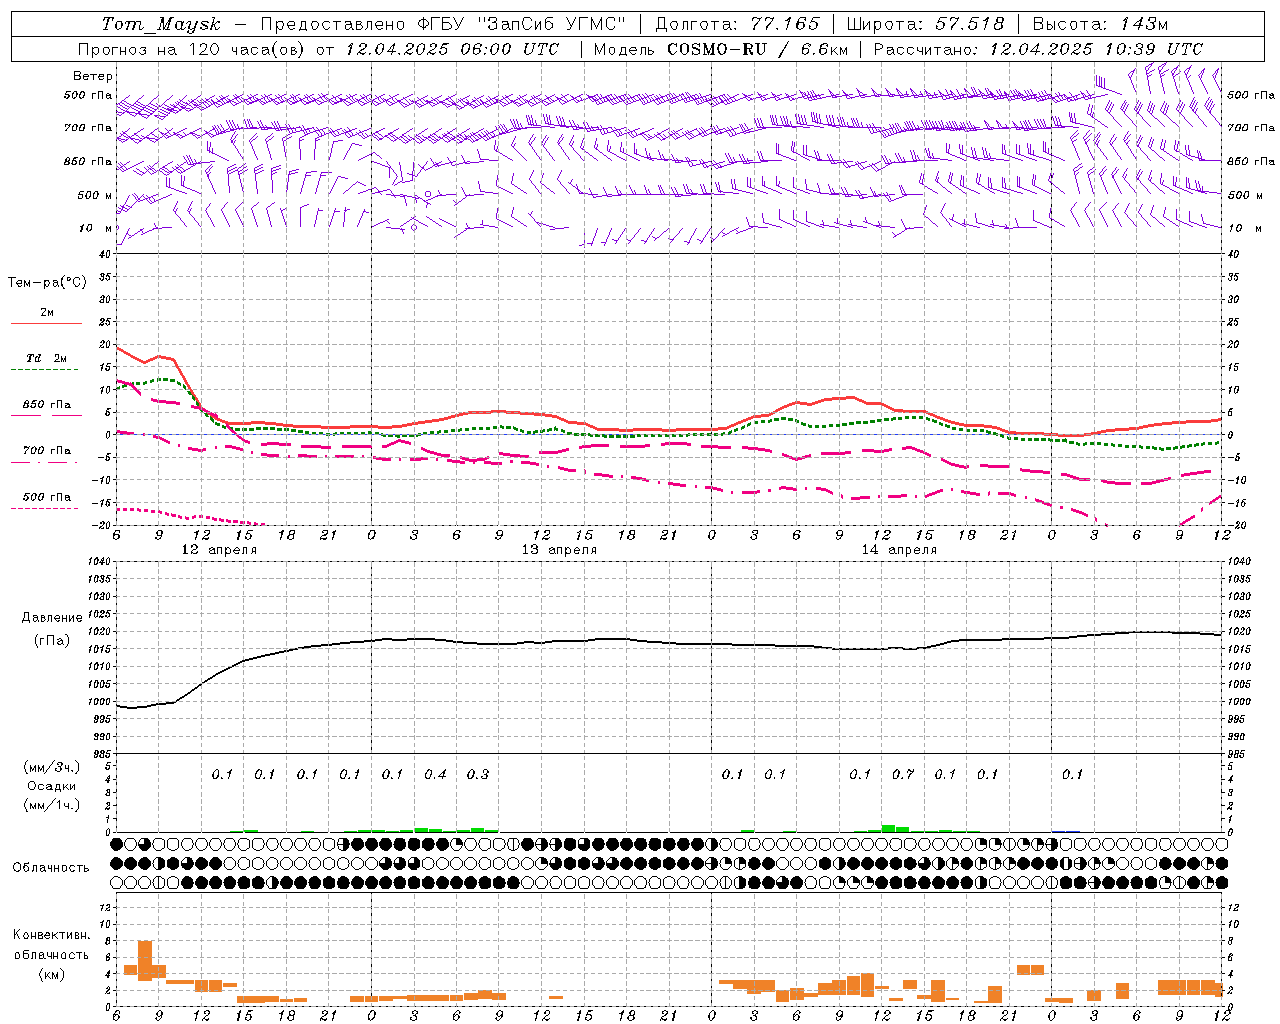This screenshot has height=1024, width=1280.
Task: Click the 0.3 precipitation value
Action: pyautogui.click(x=478, y=774)
